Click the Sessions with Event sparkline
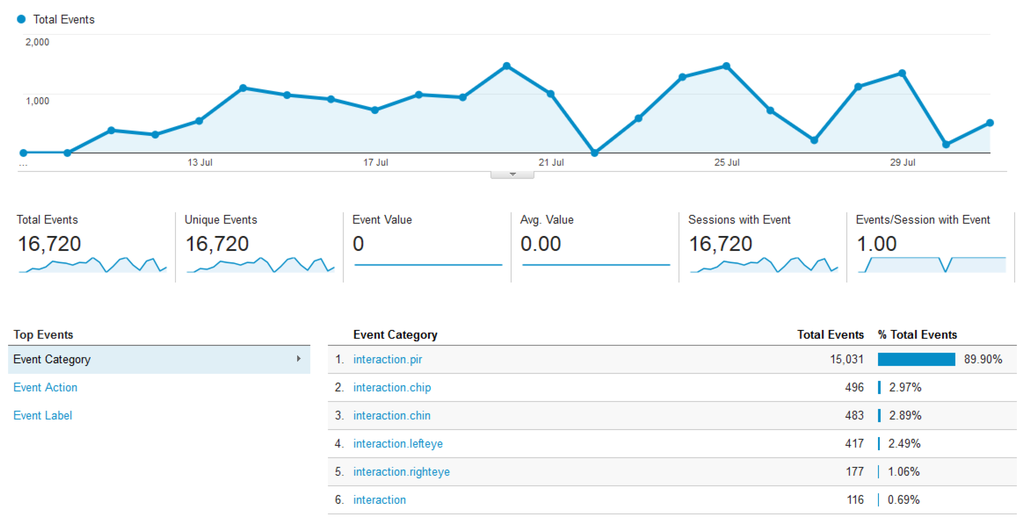1024x528 pixels. 763,265
